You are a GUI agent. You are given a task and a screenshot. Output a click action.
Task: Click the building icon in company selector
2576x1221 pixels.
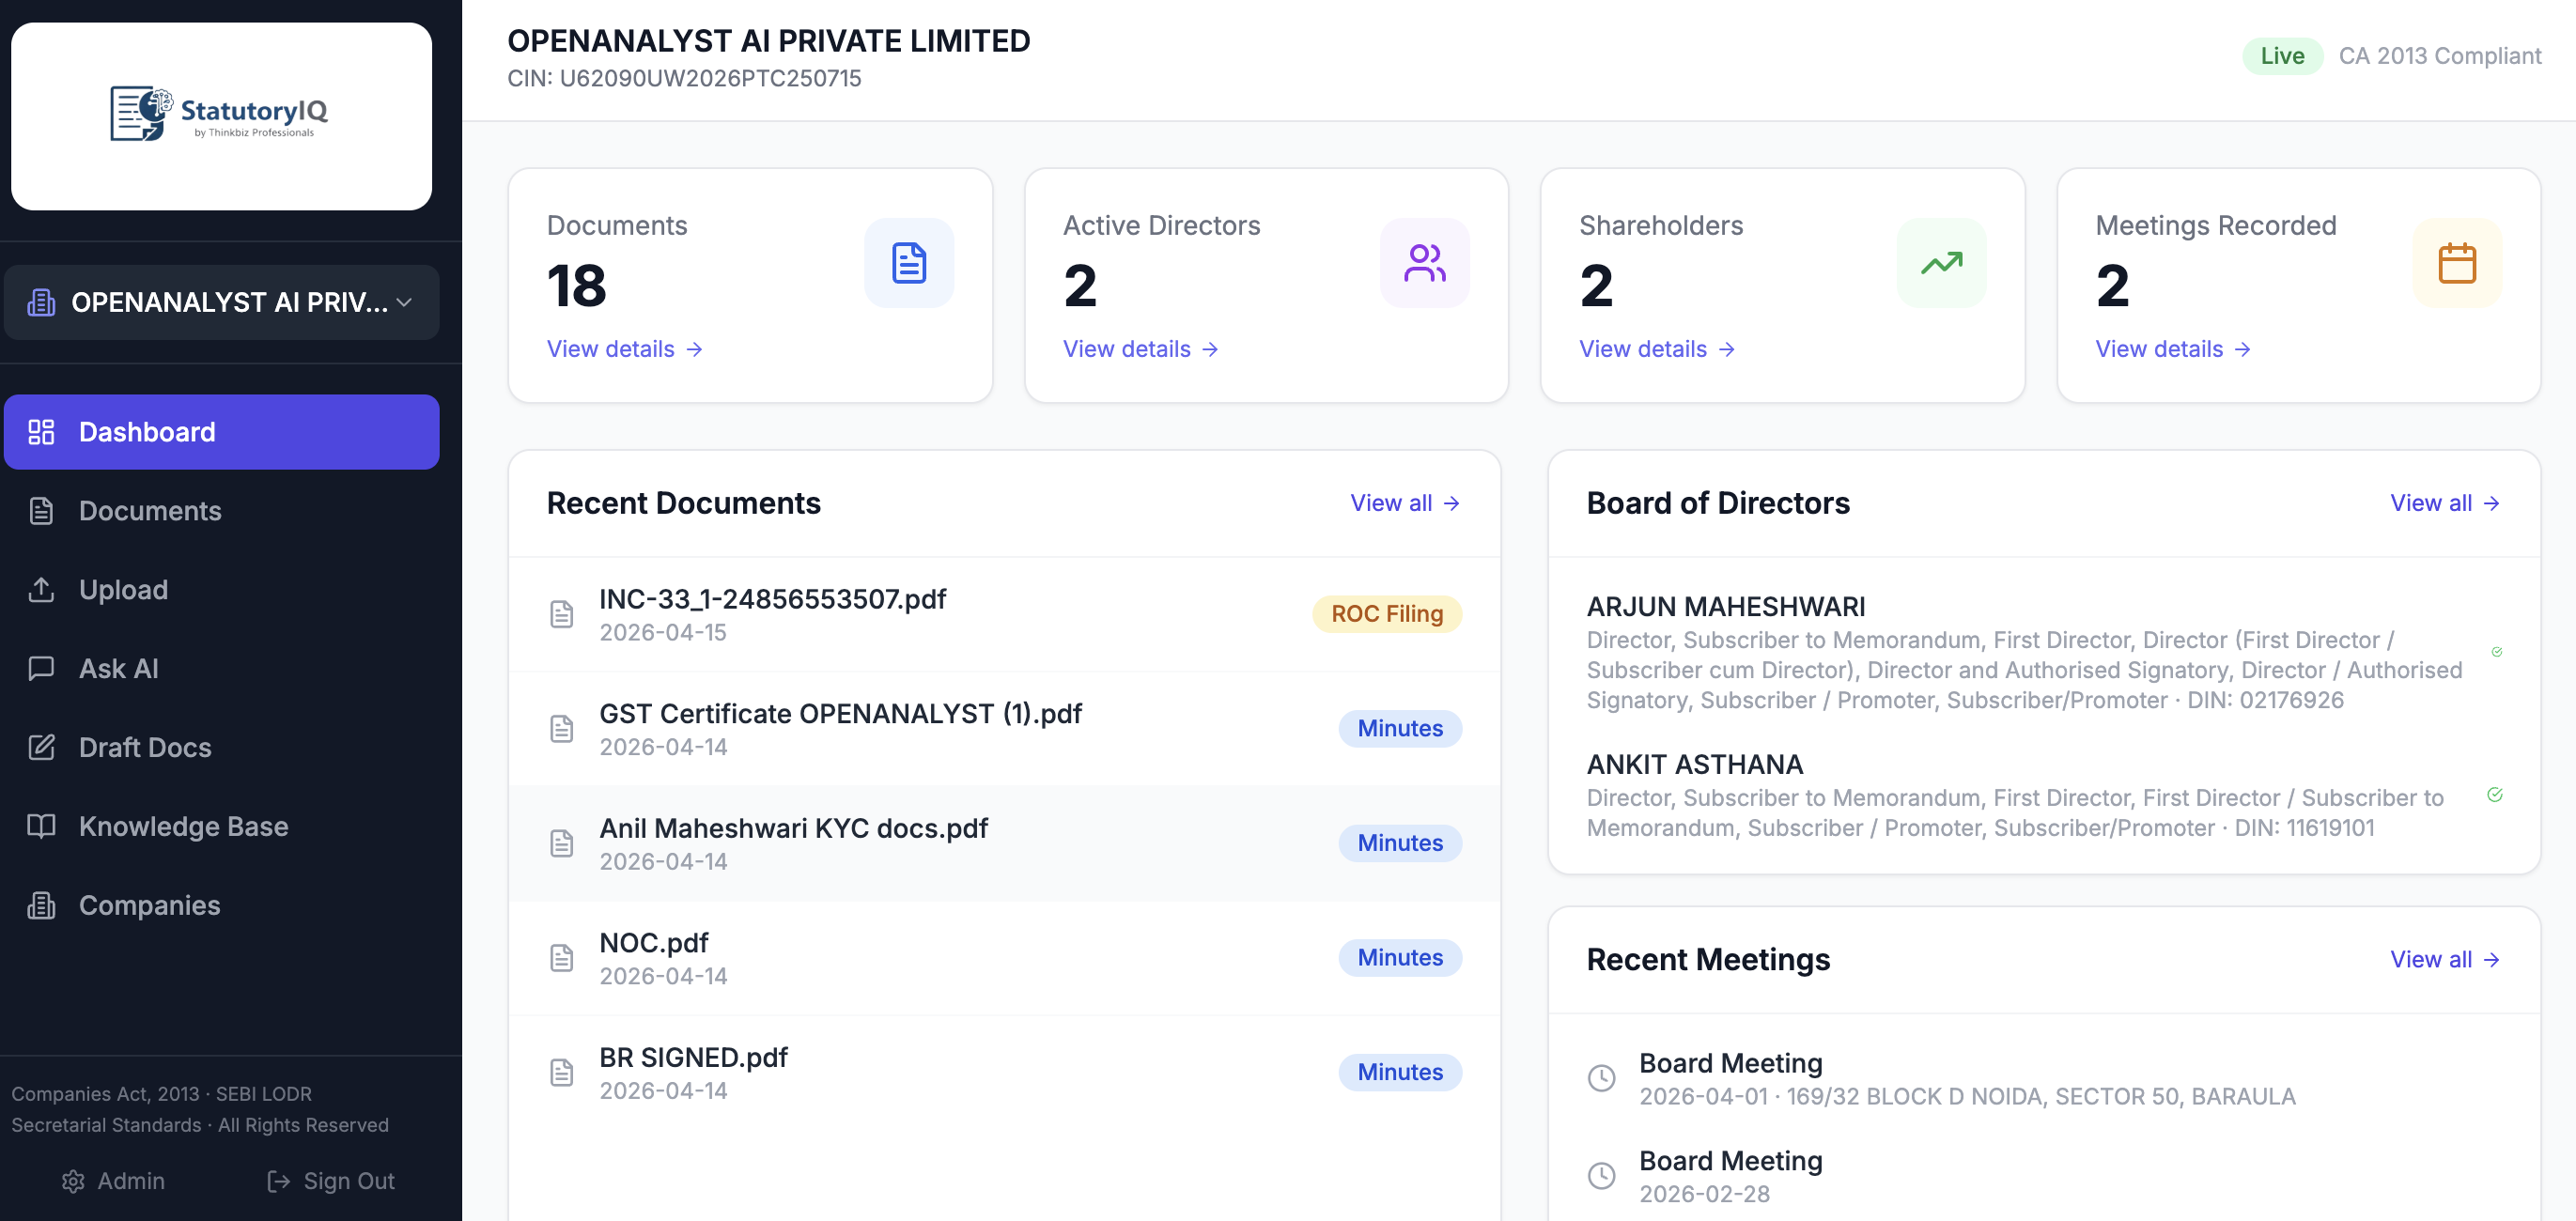(41, 302)
